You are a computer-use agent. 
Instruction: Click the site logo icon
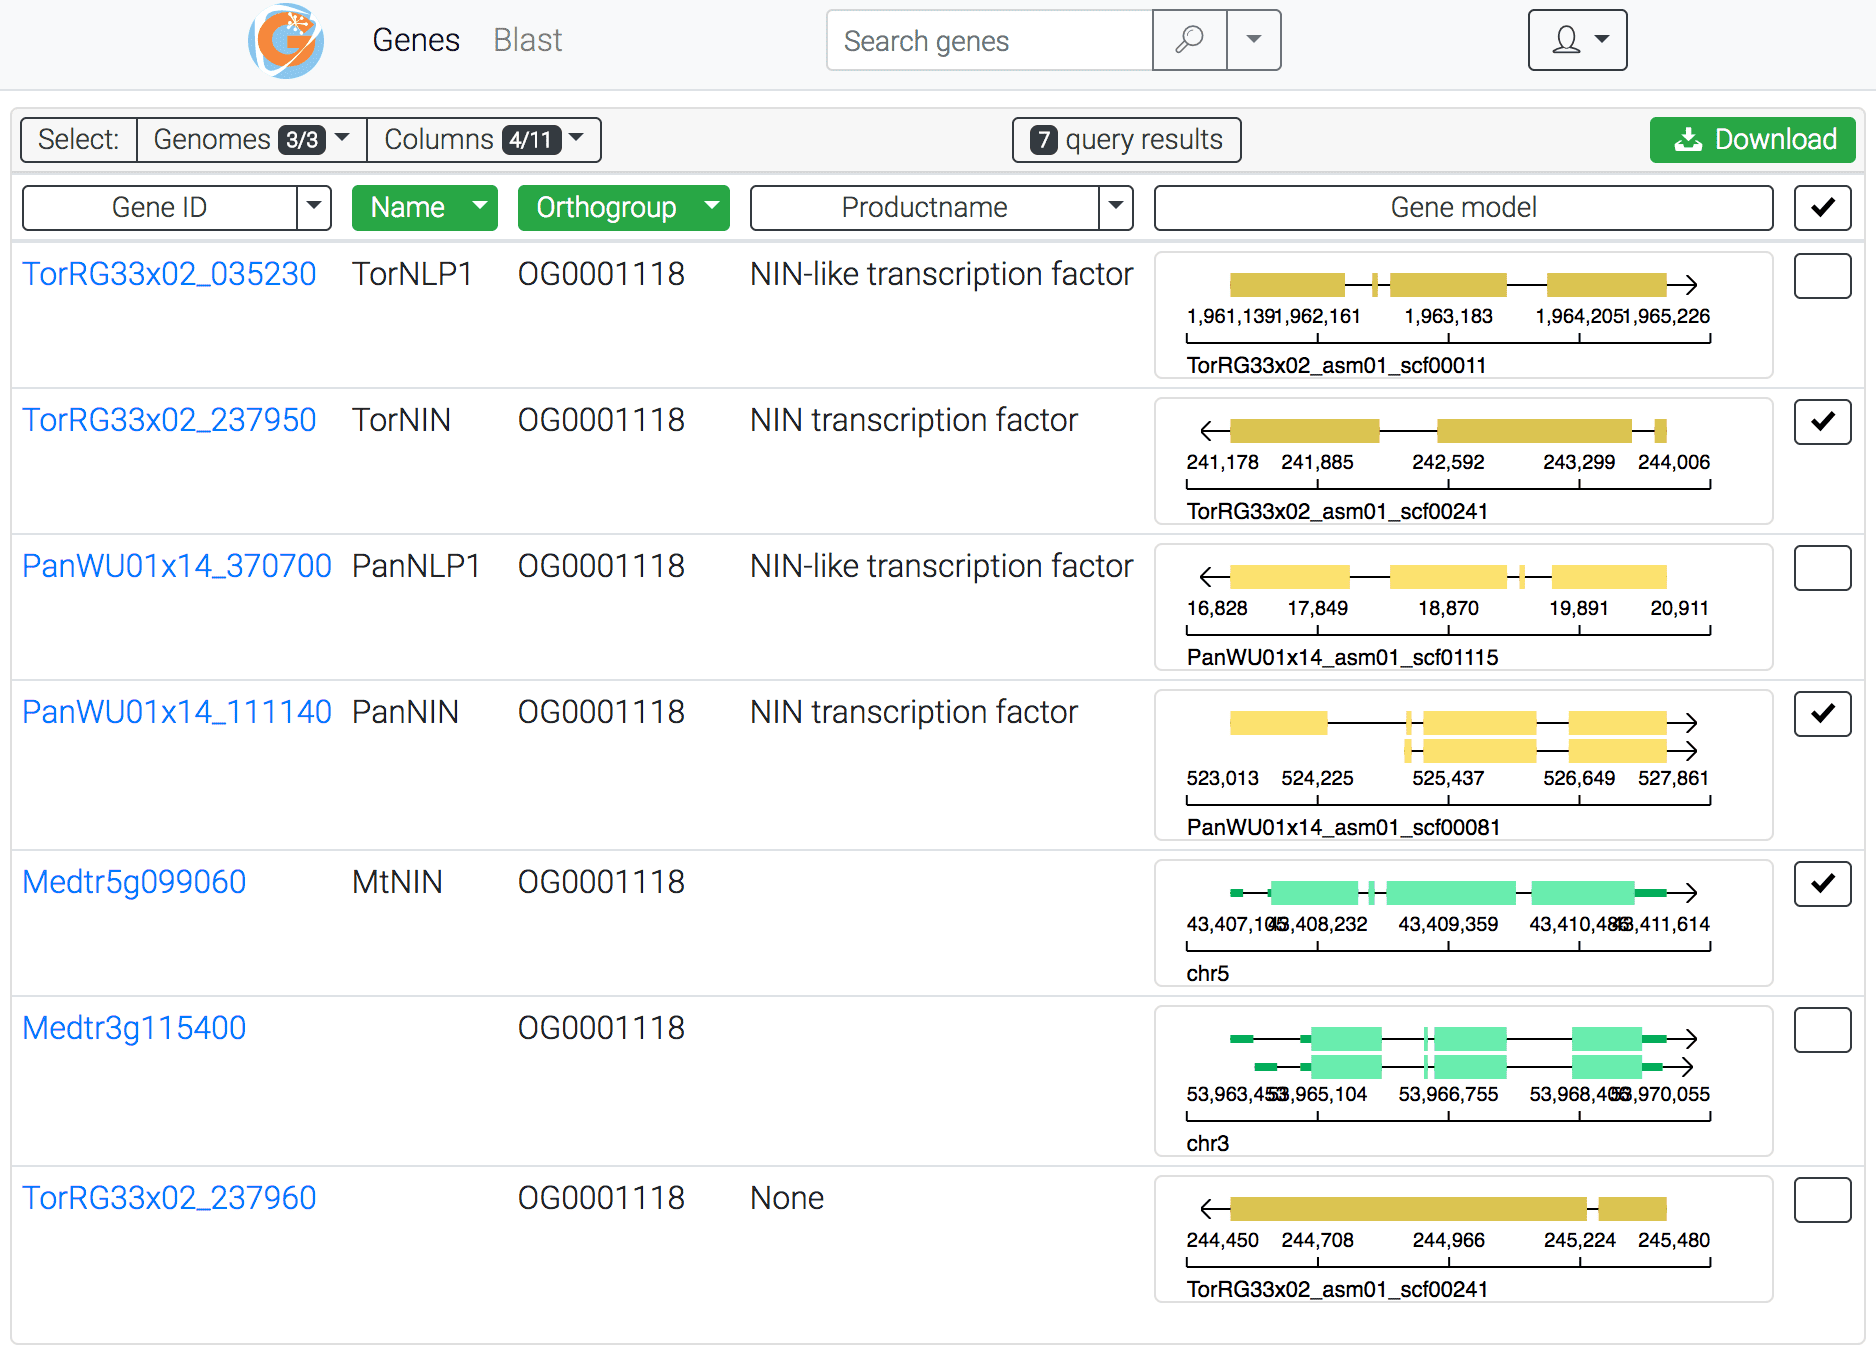coord(285,40)
